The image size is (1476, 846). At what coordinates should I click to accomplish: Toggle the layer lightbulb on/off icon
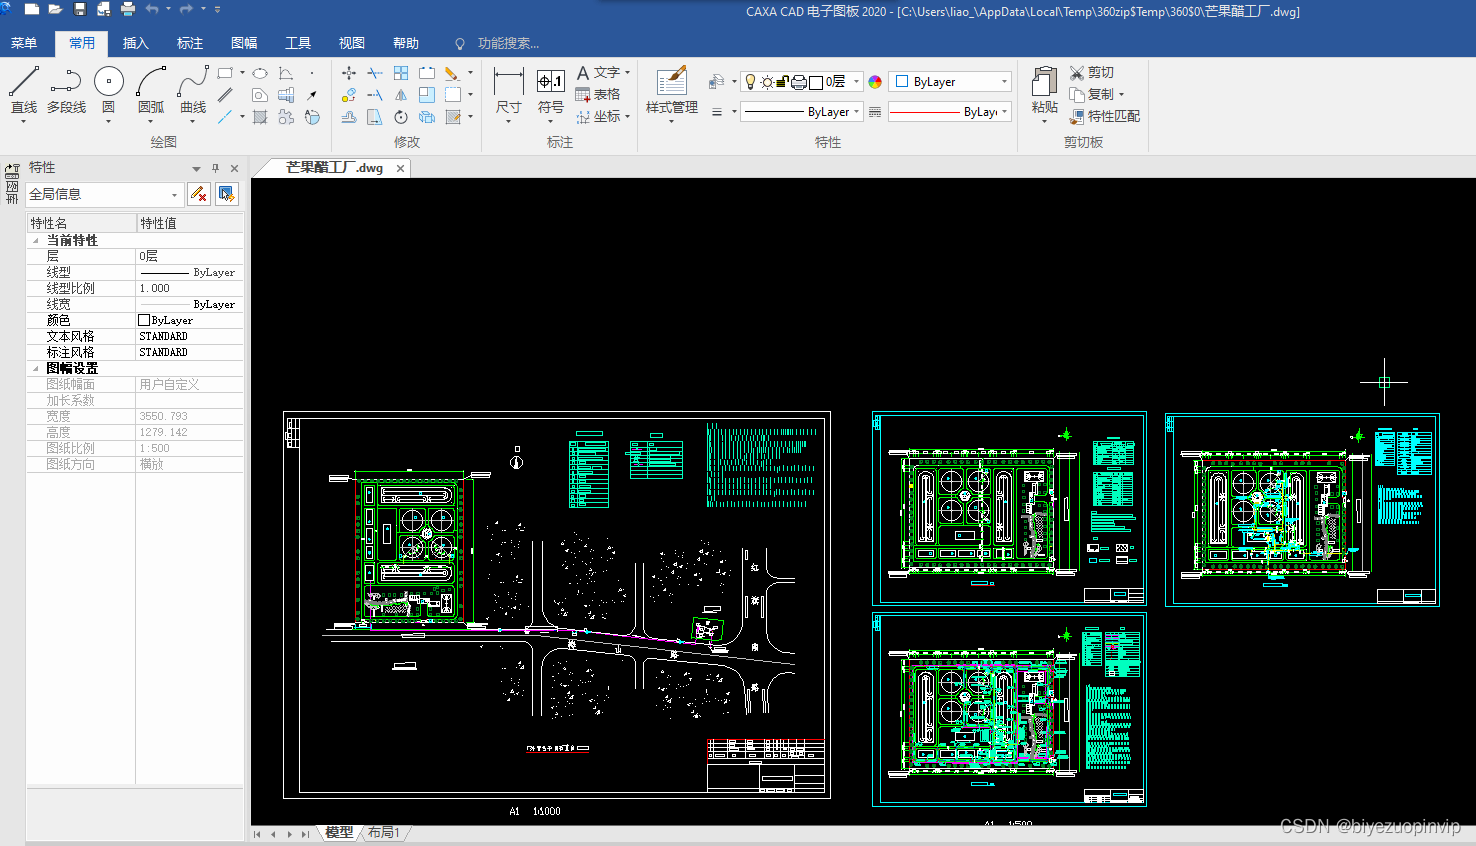751,82
